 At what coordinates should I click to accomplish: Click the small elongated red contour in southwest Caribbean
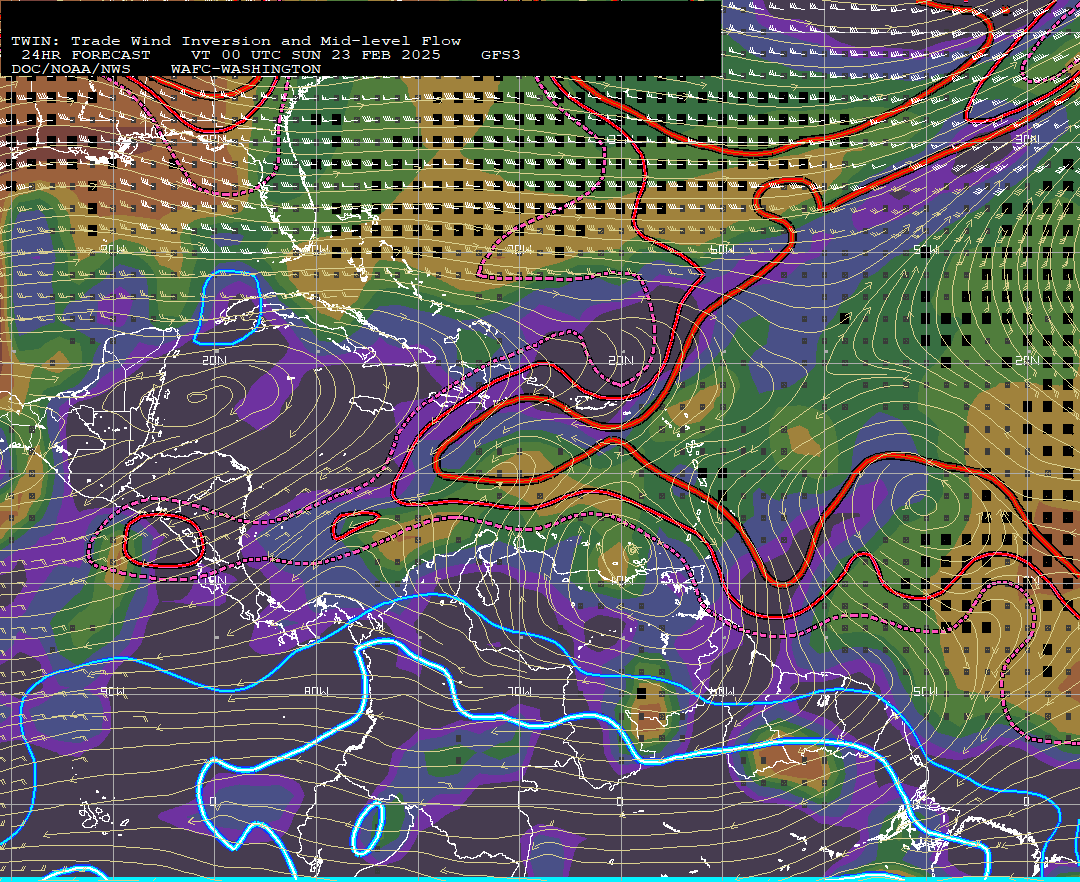(355, 525)
